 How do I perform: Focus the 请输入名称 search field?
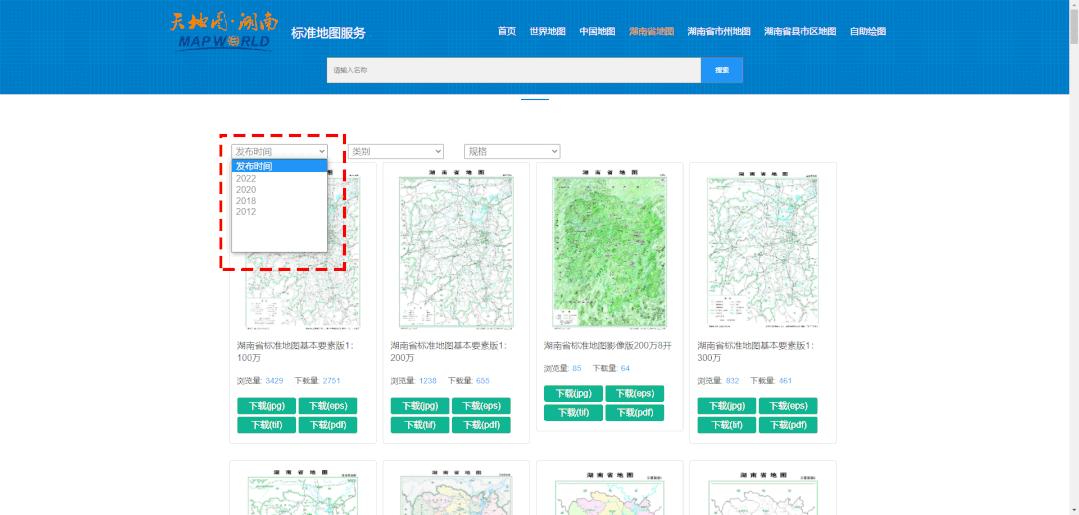[x=513, y=70]
